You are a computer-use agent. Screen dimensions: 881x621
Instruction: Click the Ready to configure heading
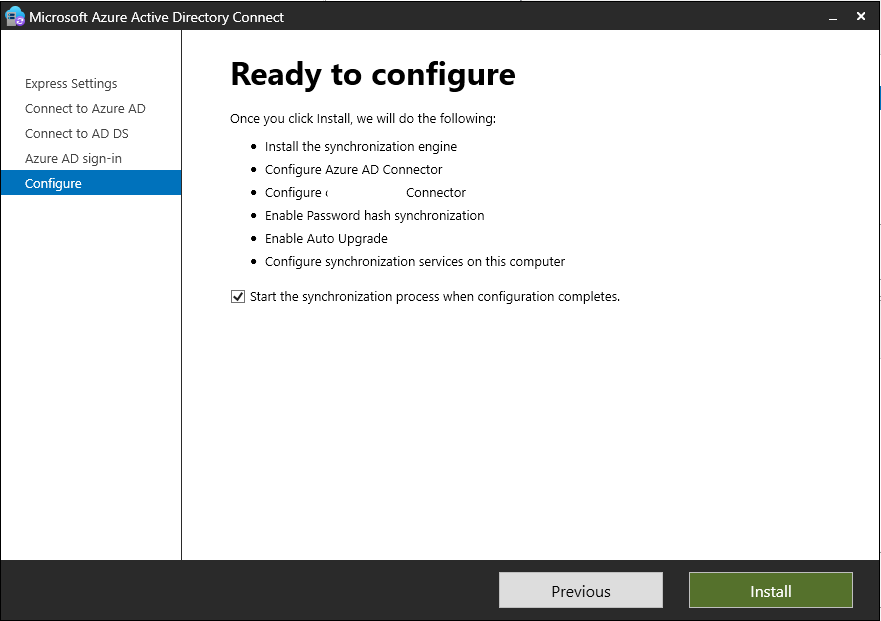click(373, 74)
